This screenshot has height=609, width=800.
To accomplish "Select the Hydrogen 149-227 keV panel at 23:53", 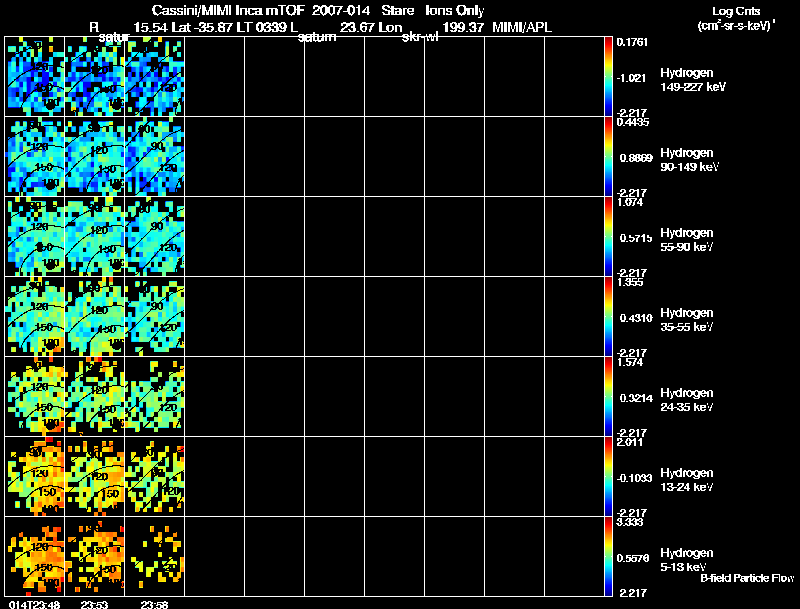I will click(x=94, y=77).
